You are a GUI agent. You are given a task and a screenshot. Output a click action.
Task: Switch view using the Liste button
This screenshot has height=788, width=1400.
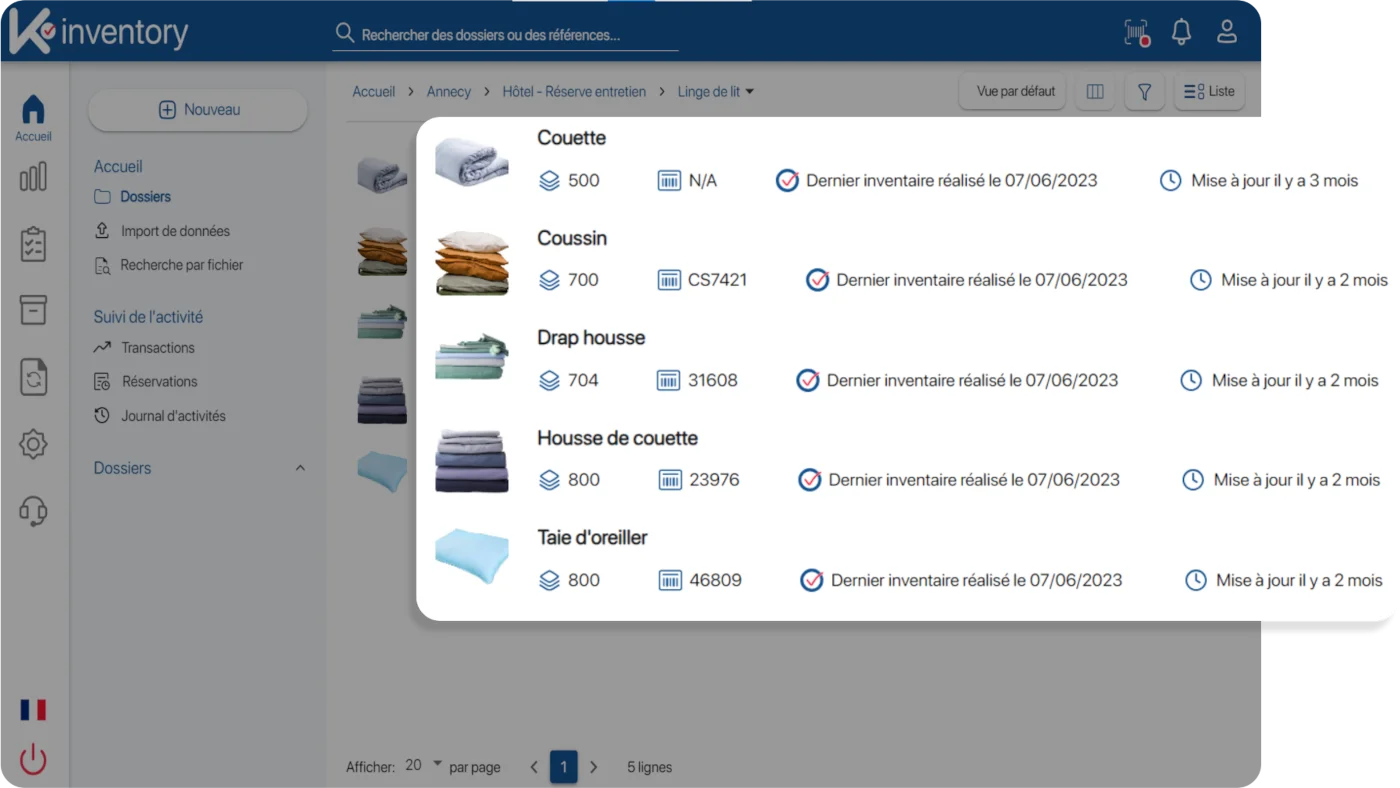[1209, 91]
